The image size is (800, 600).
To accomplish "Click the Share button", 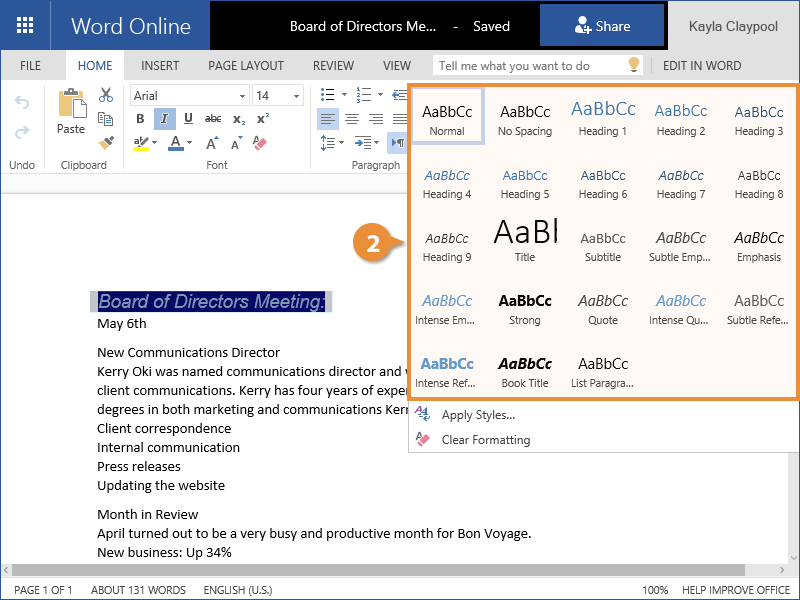I will point(602,26).
